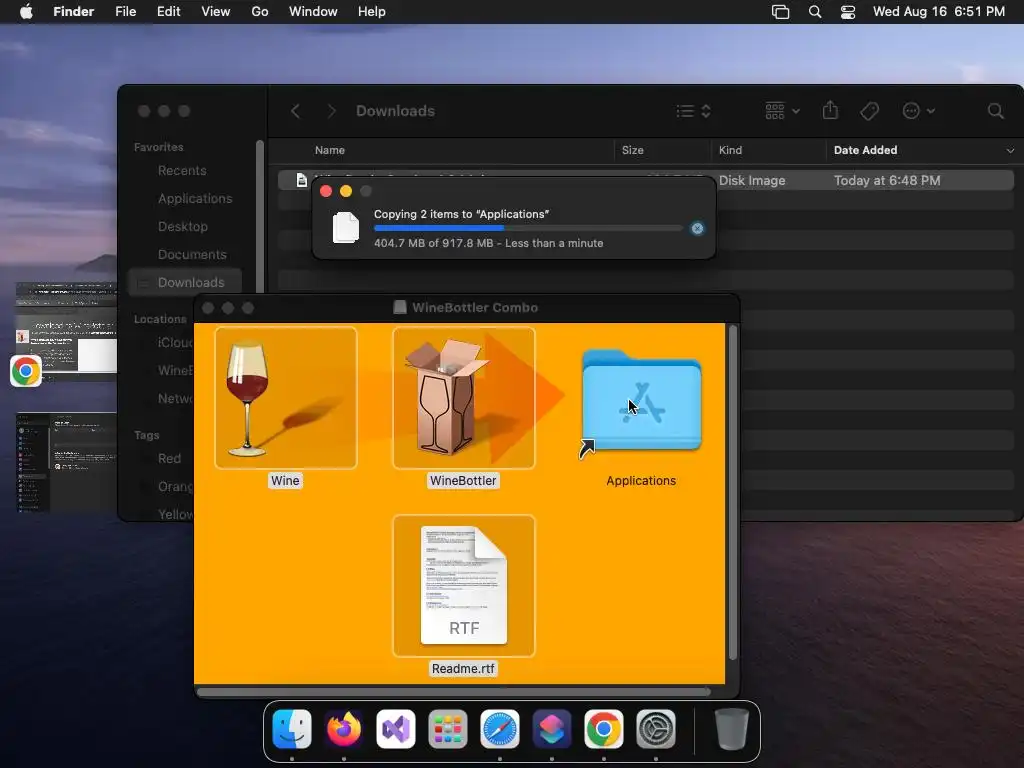1024x768 pixels.
Task: Click the WineBottler Combo window title
Action: pyautogui.click(x=475, y=308)
